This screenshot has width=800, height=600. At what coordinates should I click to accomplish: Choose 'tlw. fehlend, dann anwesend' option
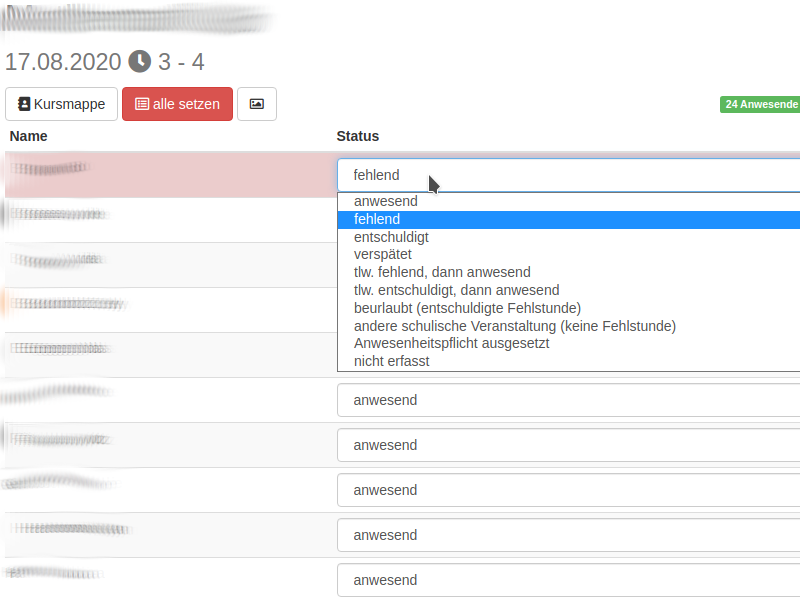tap(442, 272)
